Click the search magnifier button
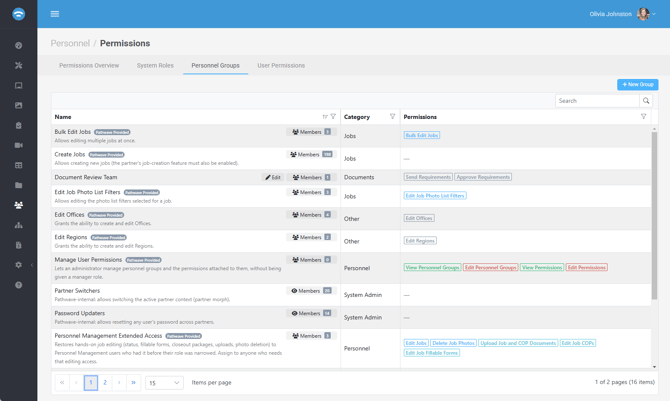 pos(646,101)
